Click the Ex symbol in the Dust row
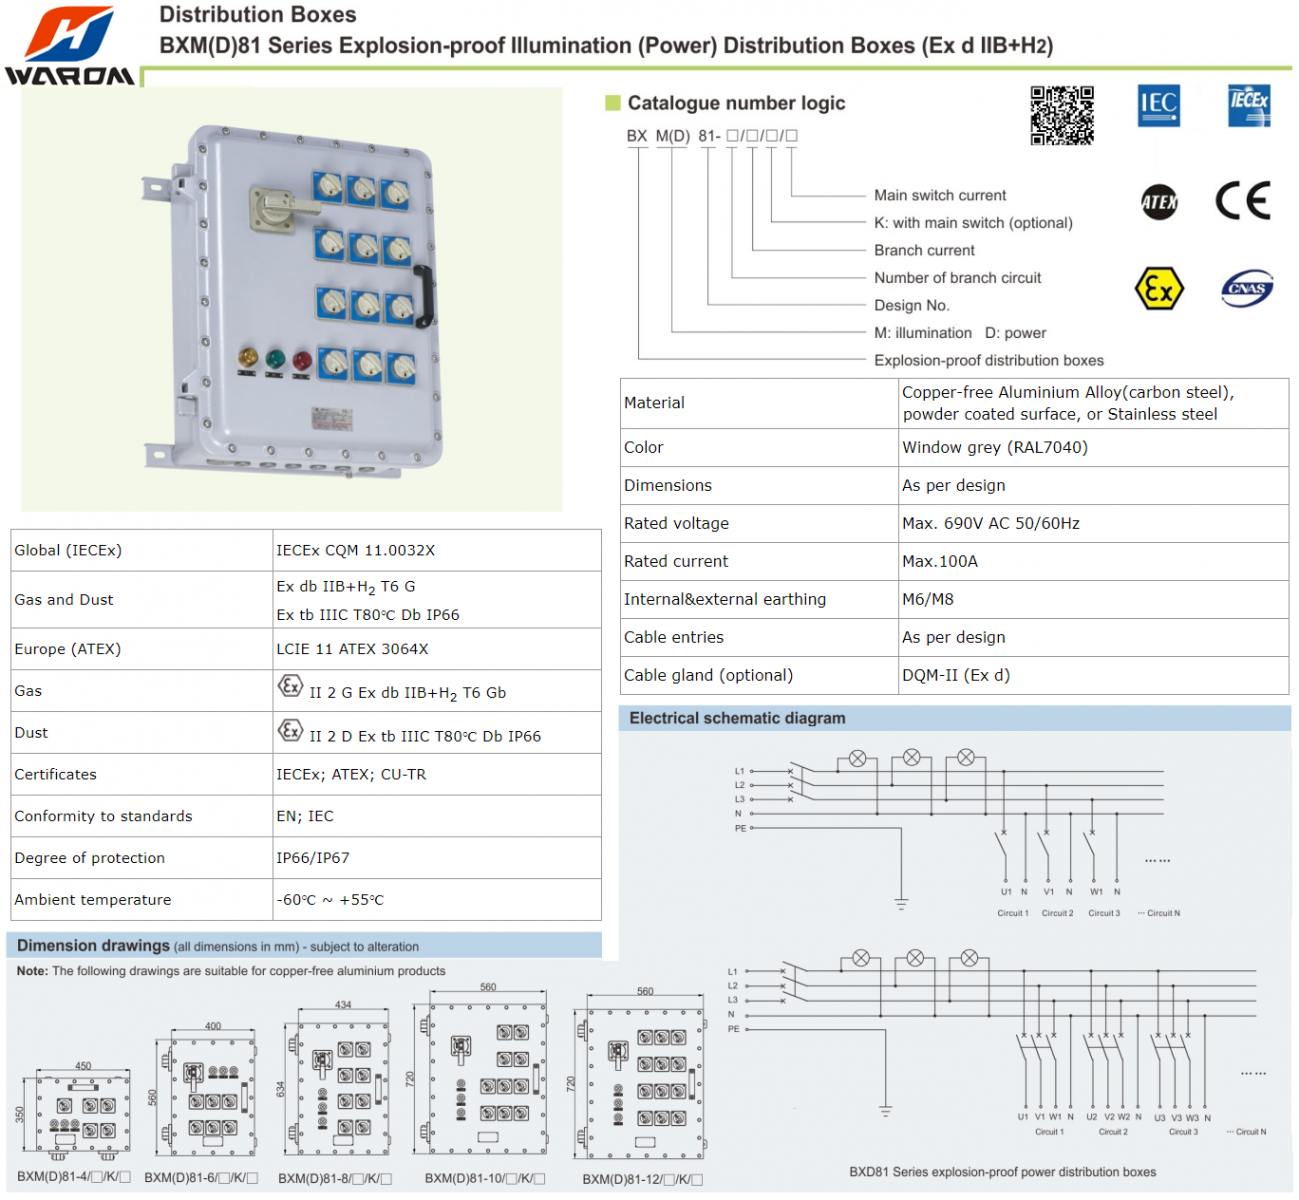This screenshot has height=1200, width=1299. tap(290, 730)
